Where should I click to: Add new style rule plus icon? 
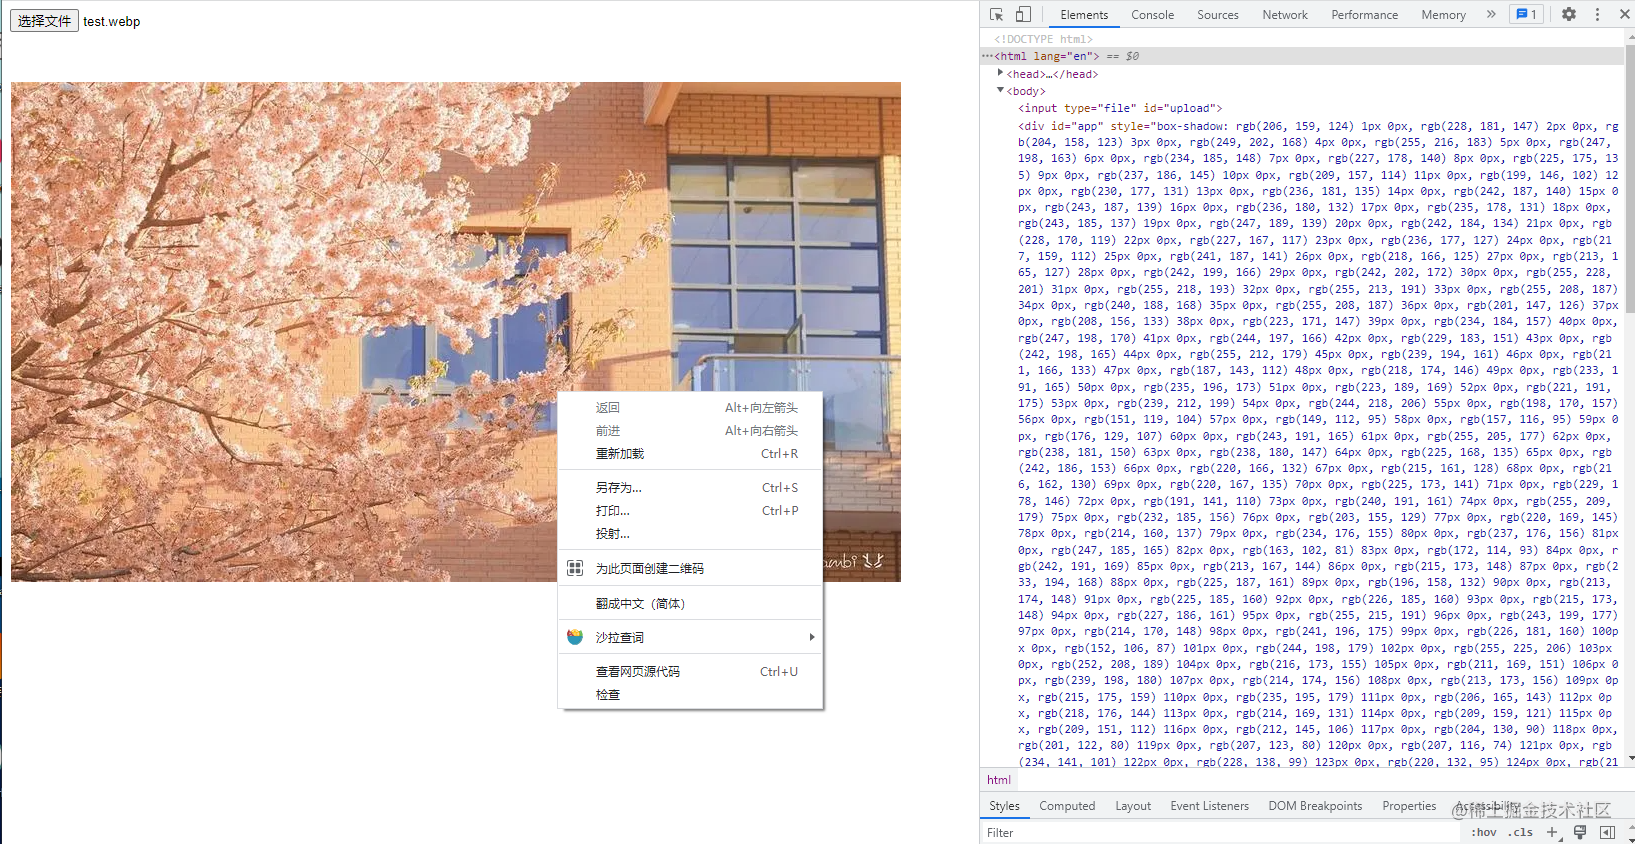[x=1552, y=832]
